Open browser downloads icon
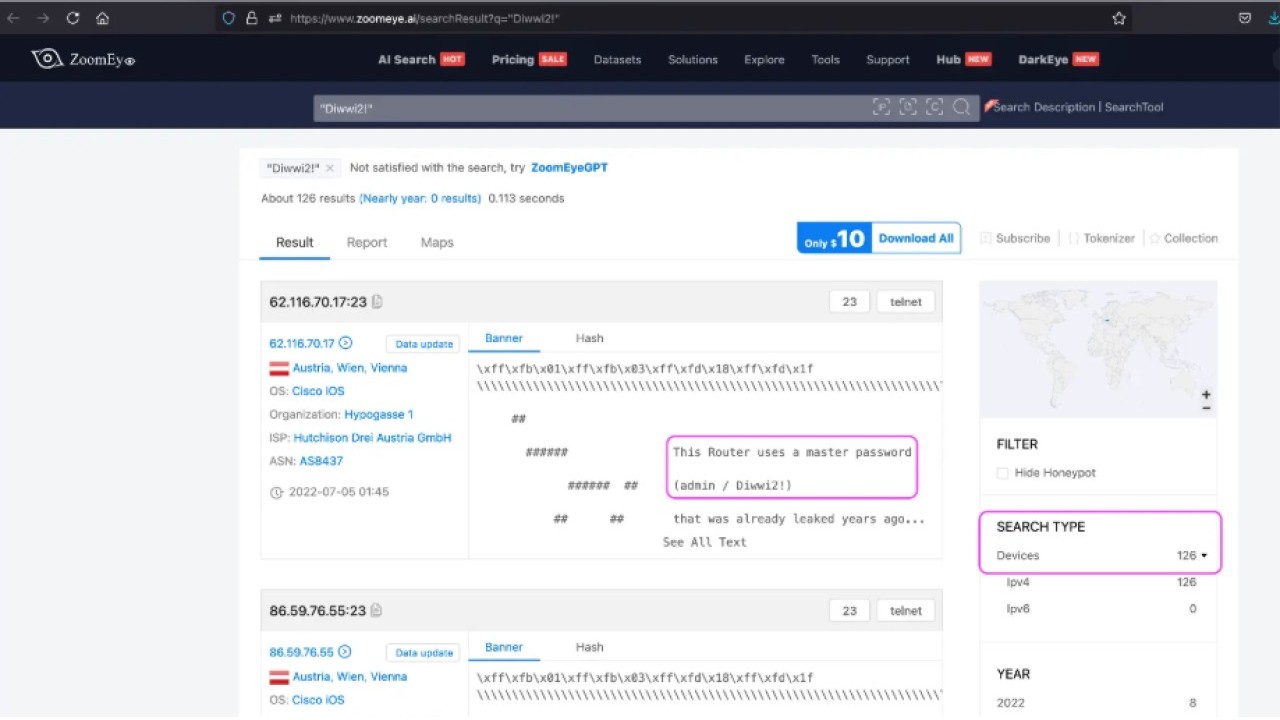Screen dimensions: 1280x720 (1274, 18)
